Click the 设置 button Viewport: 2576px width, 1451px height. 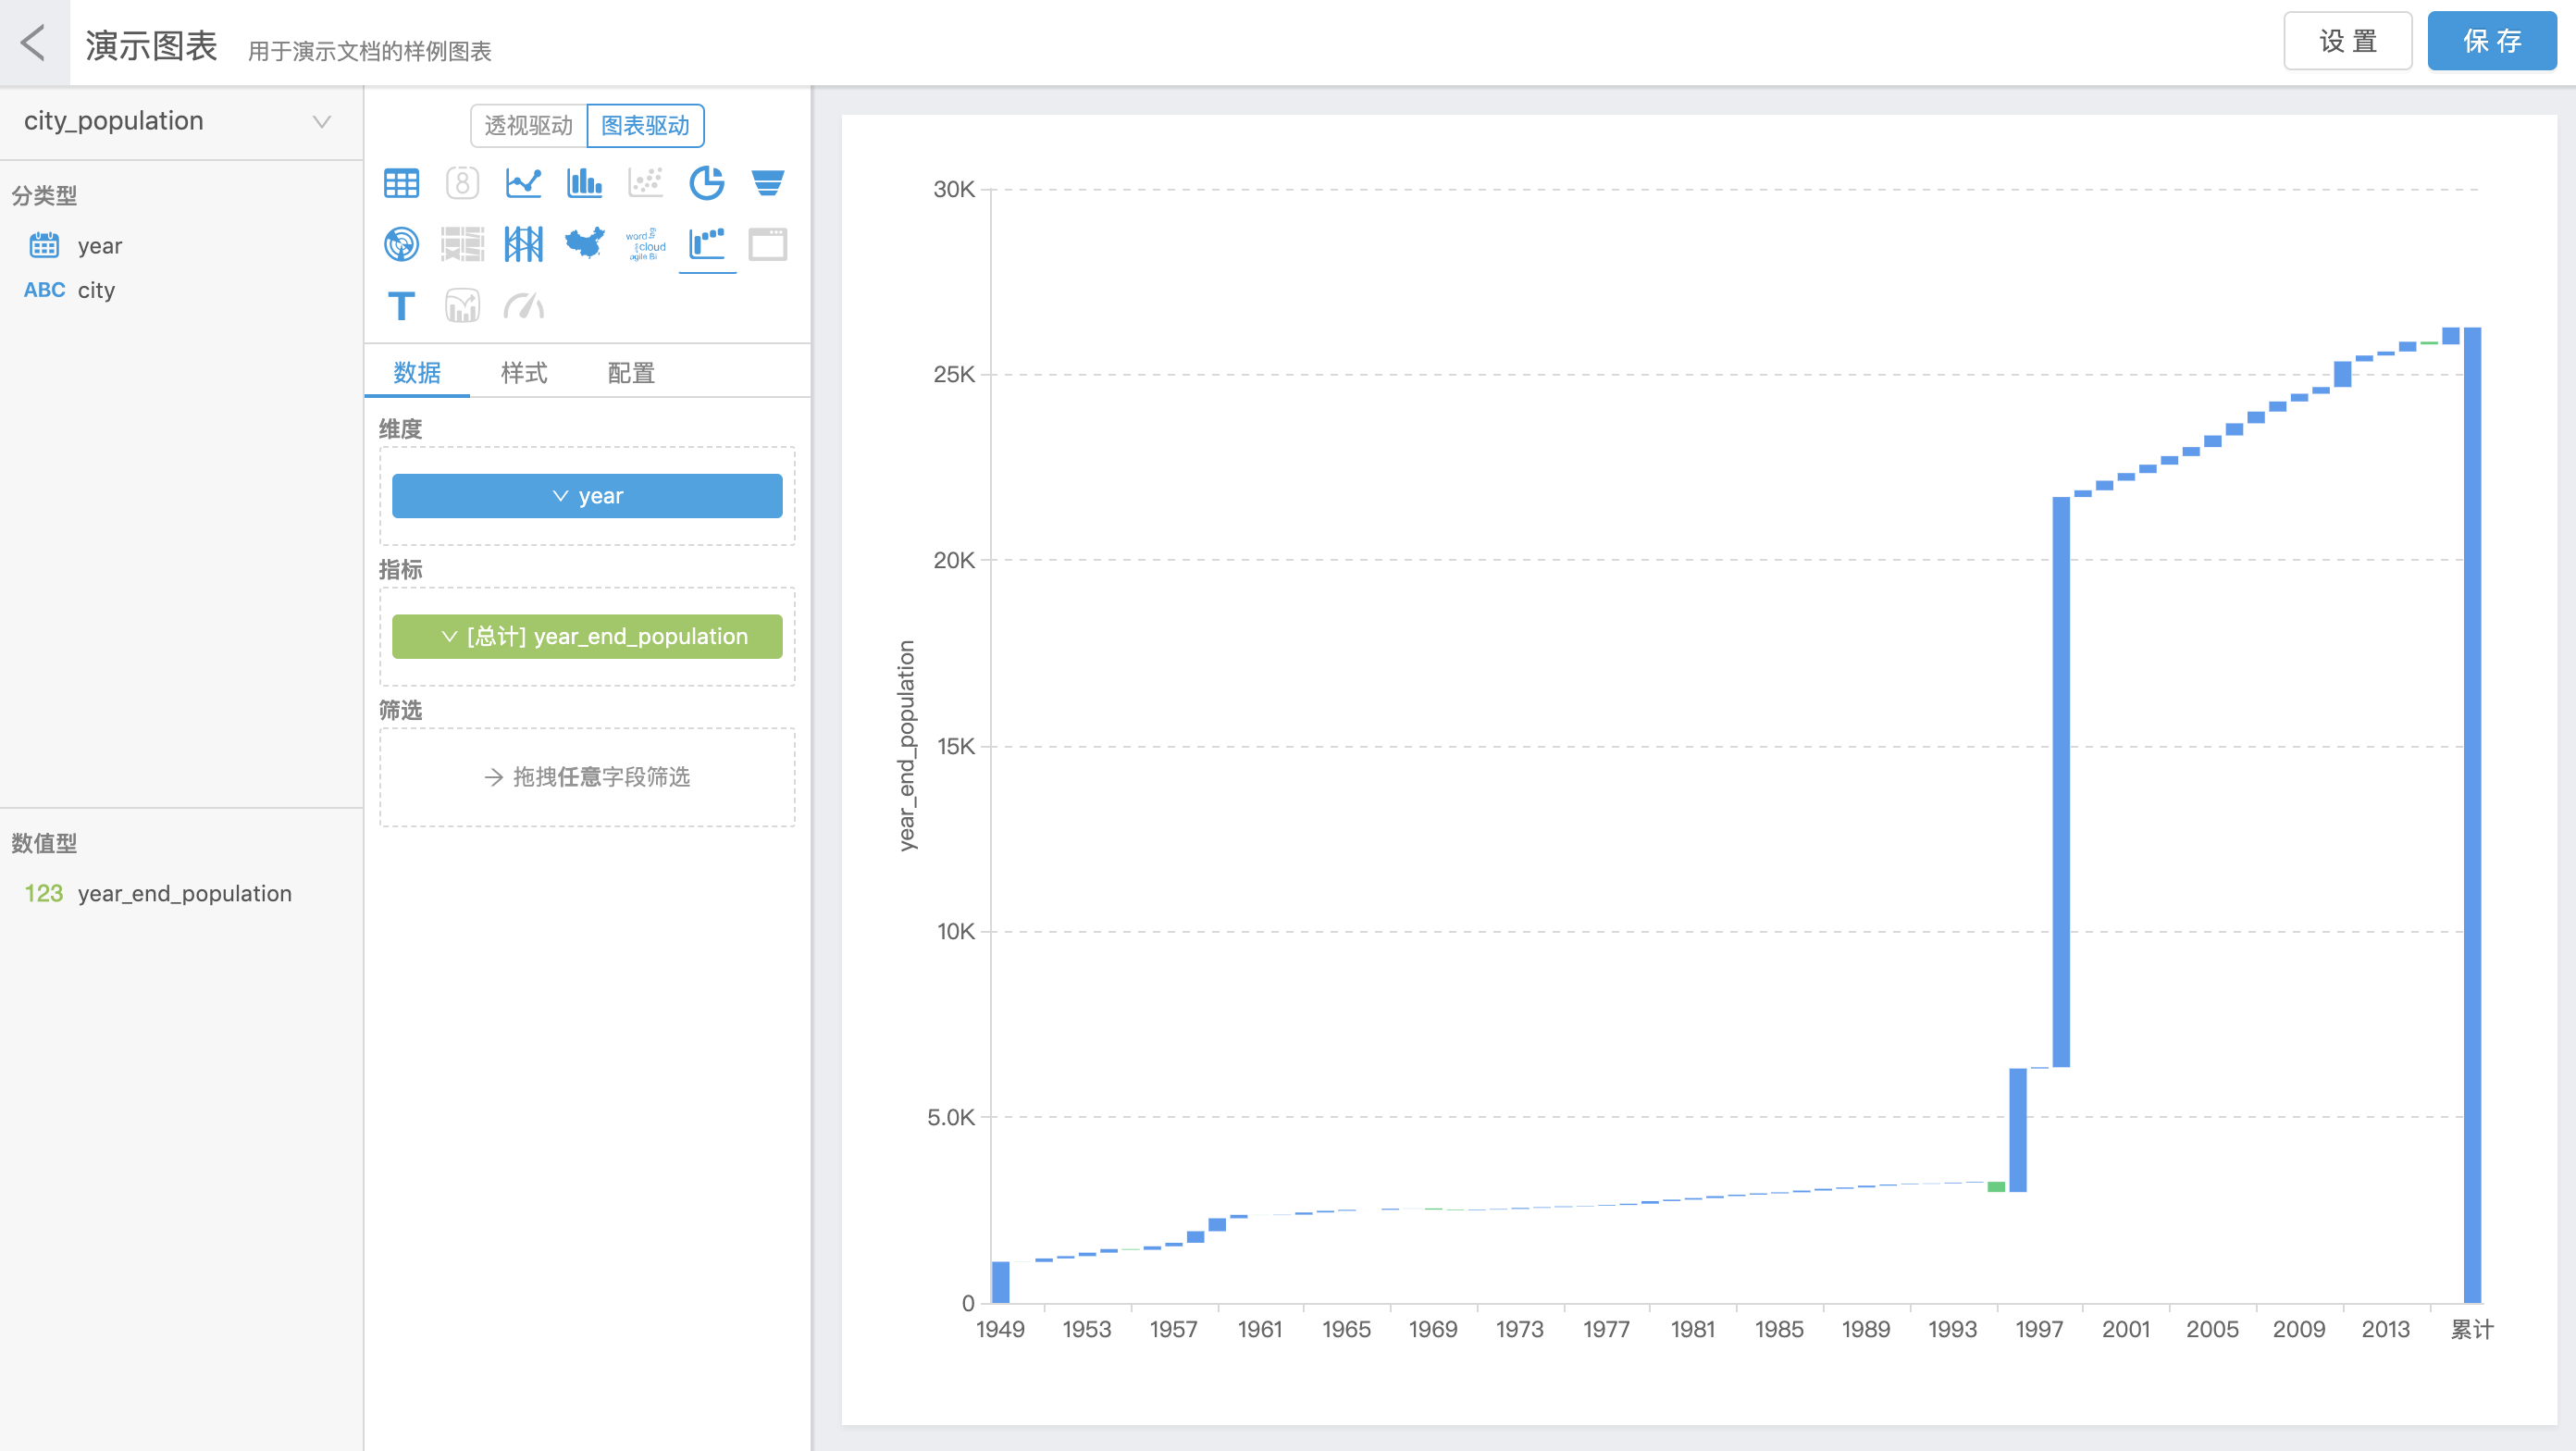[x=2347, y=41]
